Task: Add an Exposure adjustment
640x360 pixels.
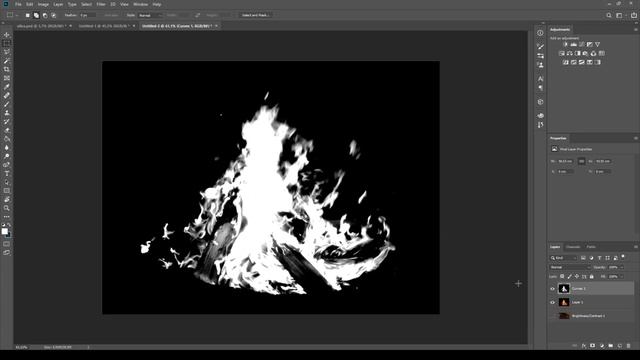Action: pos(589,44)
